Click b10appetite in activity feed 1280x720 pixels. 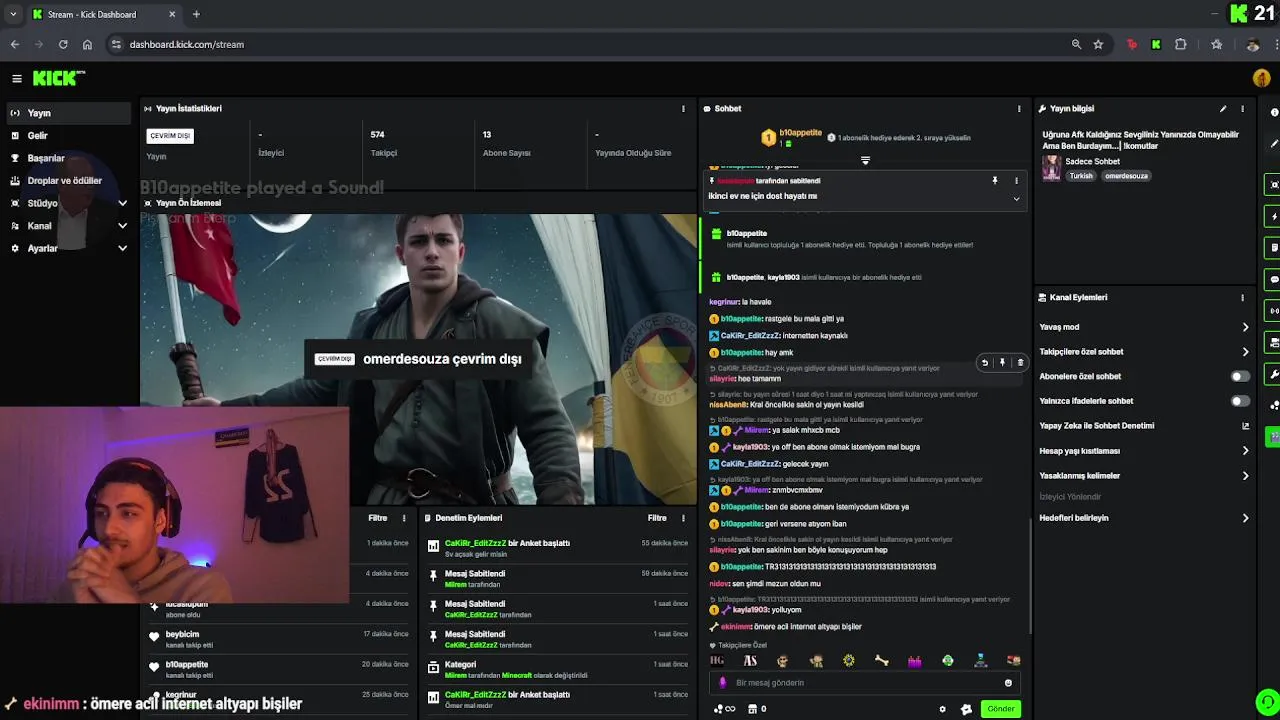tap(187, 664)
